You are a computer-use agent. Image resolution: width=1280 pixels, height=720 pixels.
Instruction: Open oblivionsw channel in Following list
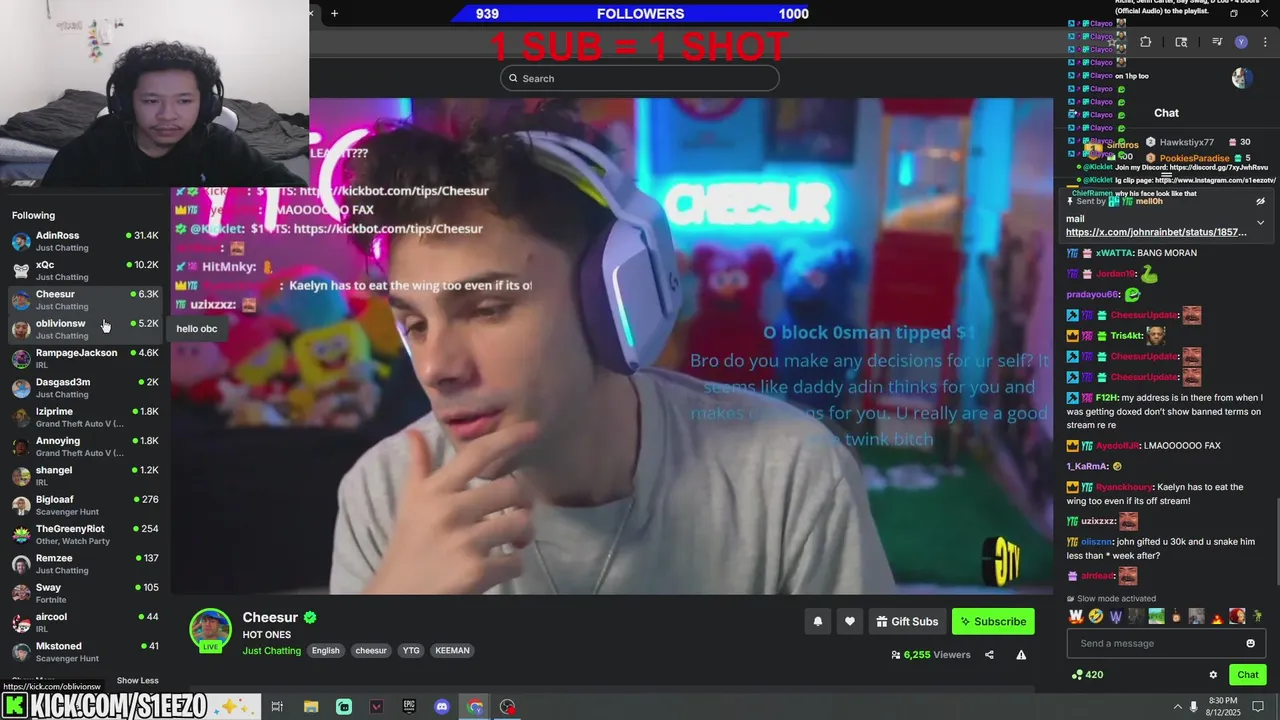[x=85, y=329]
